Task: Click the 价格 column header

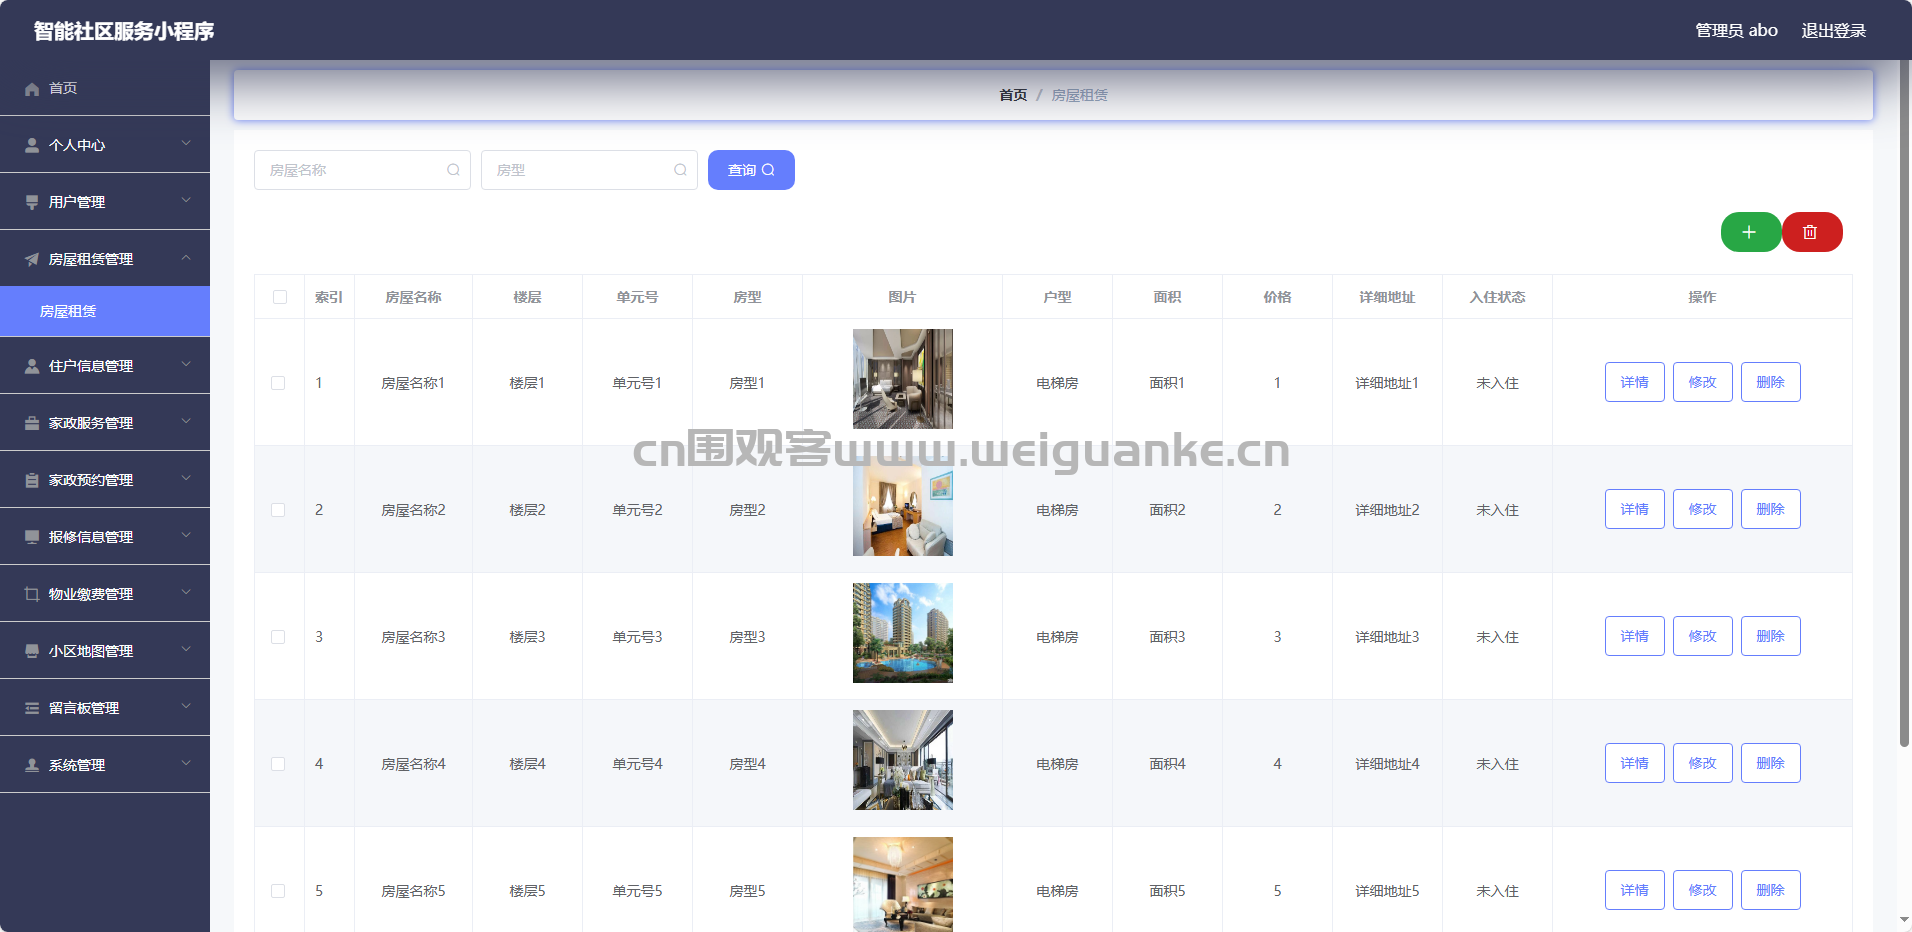Action: [x=1277, y=297]
